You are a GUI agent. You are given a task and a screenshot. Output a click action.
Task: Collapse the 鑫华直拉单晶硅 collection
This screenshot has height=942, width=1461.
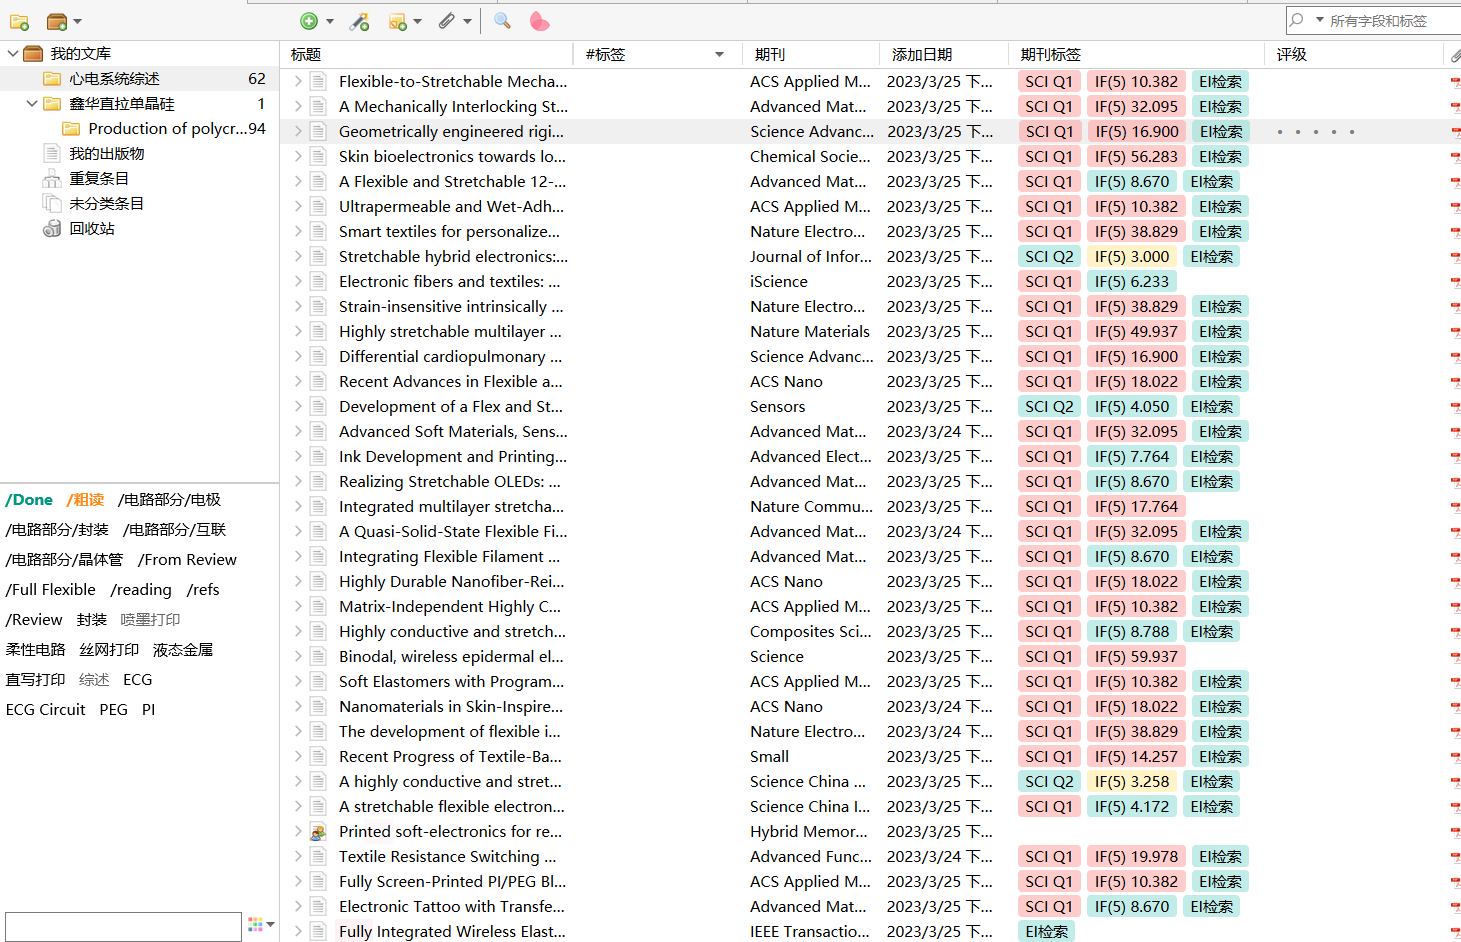(32, 104)
